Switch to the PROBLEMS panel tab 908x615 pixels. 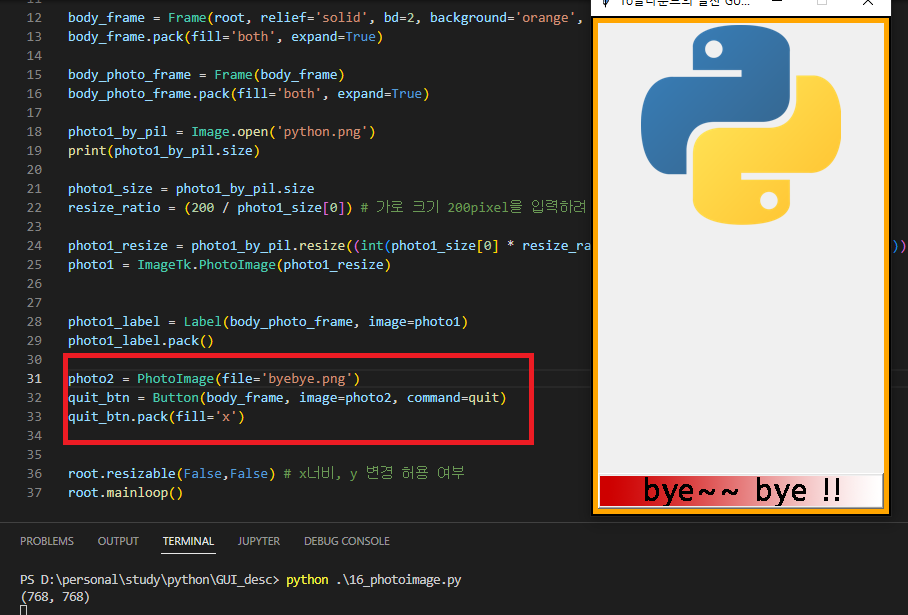point(47,541)
